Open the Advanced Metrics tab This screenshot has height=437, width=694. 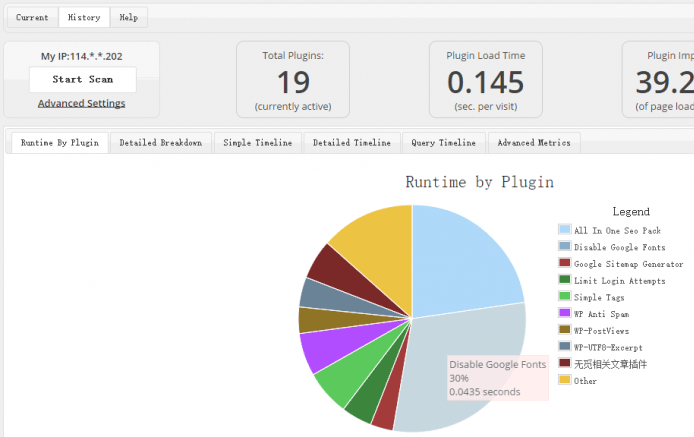tap(534, 143)
